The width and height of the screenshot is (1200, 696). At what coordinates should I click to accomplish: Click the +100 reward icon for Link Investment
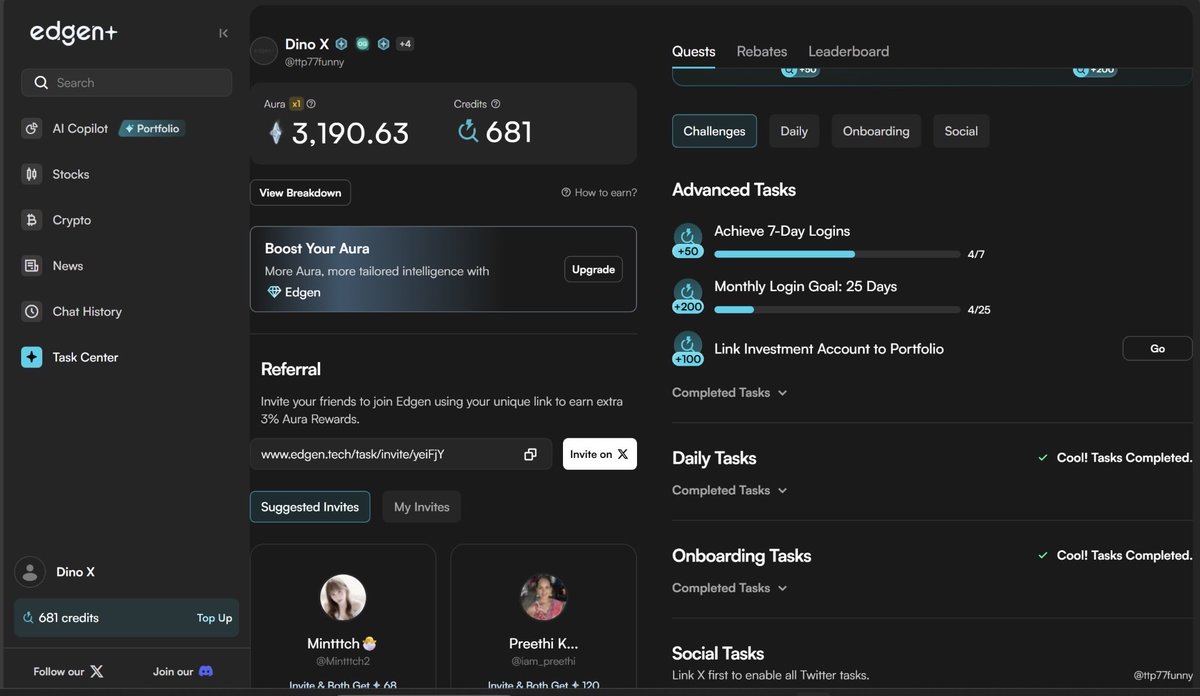(688, 349)
